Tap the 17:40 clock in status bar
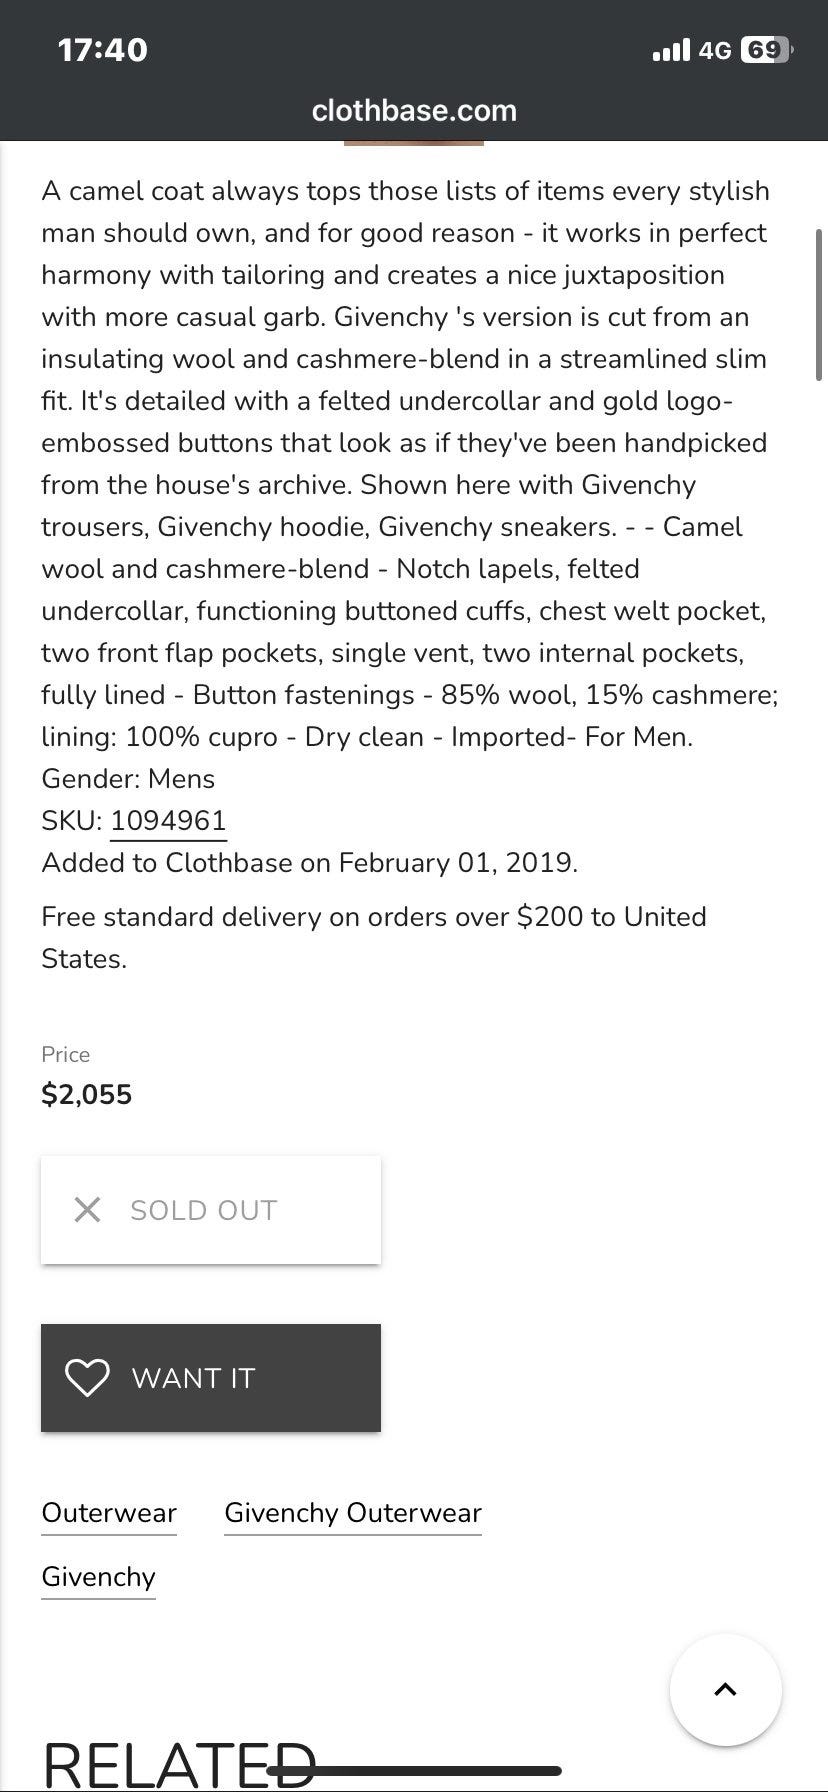The height and width of the screenshot is (1792, 828). (103, 50)
